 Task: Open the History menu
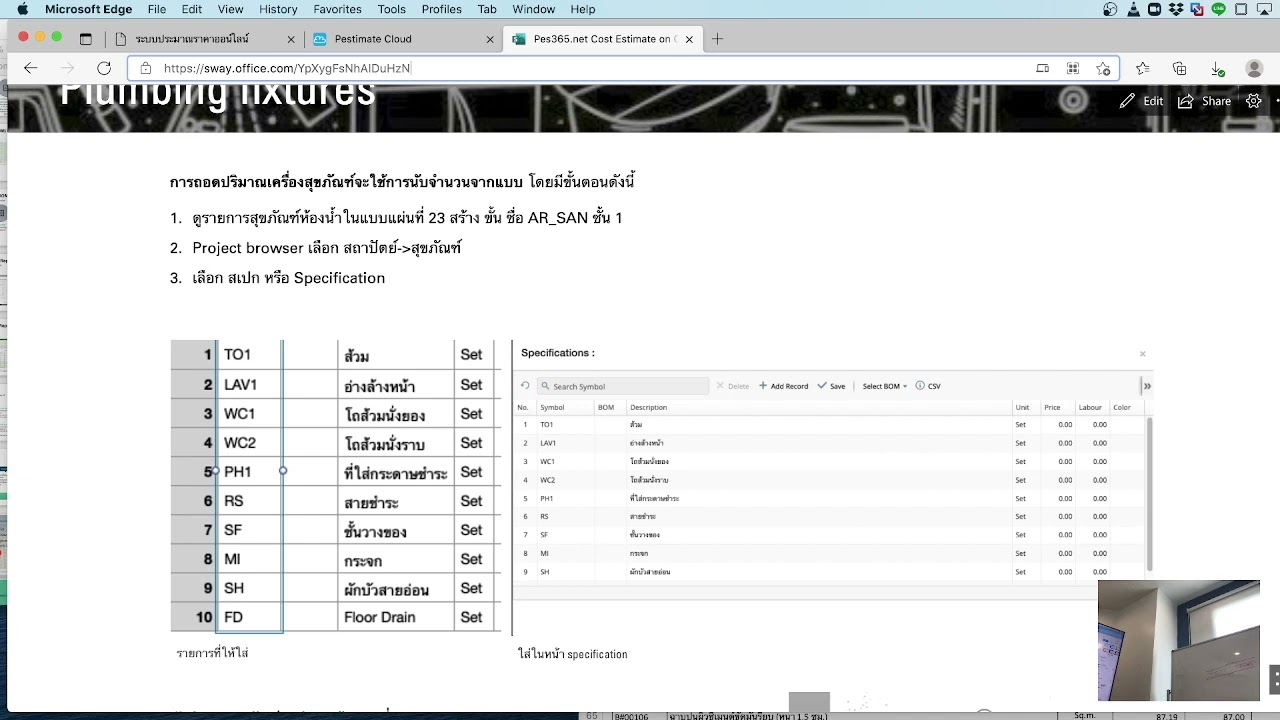278,9
